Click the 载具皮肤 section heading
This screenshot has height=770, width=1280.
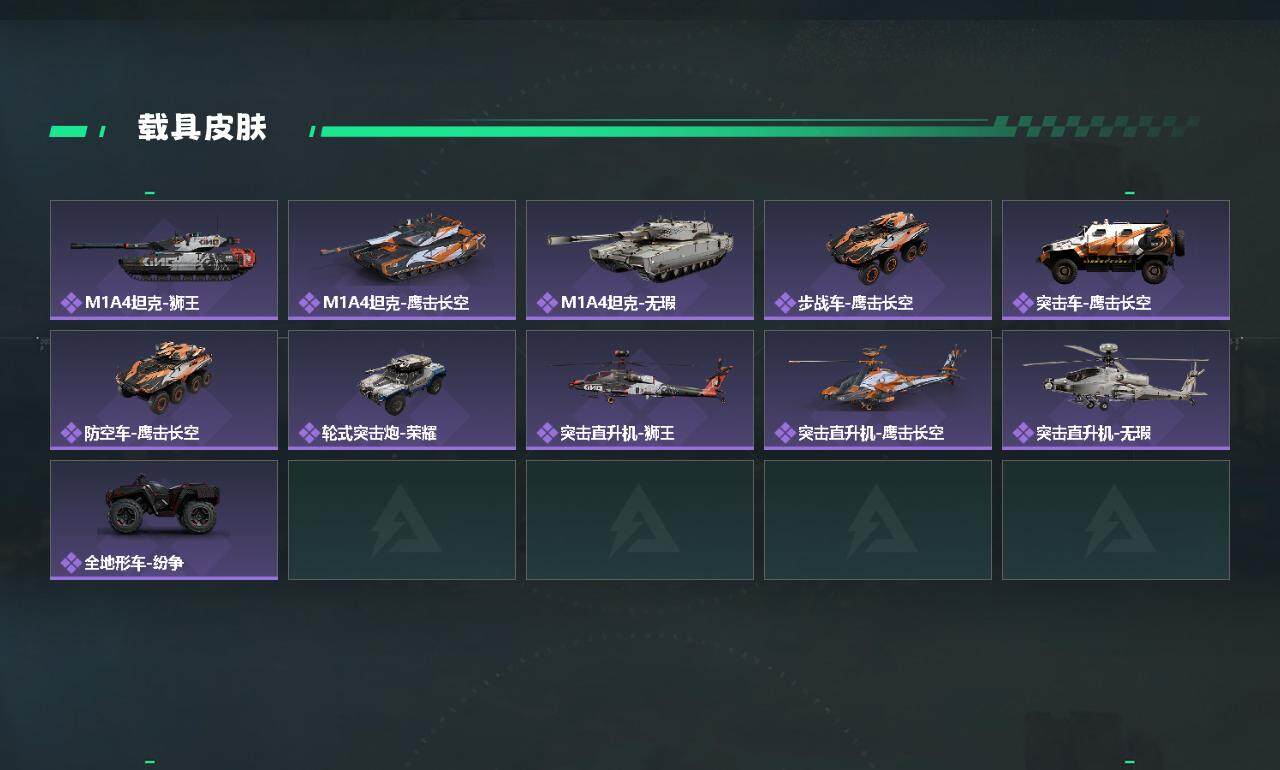(x=202, y=128)
